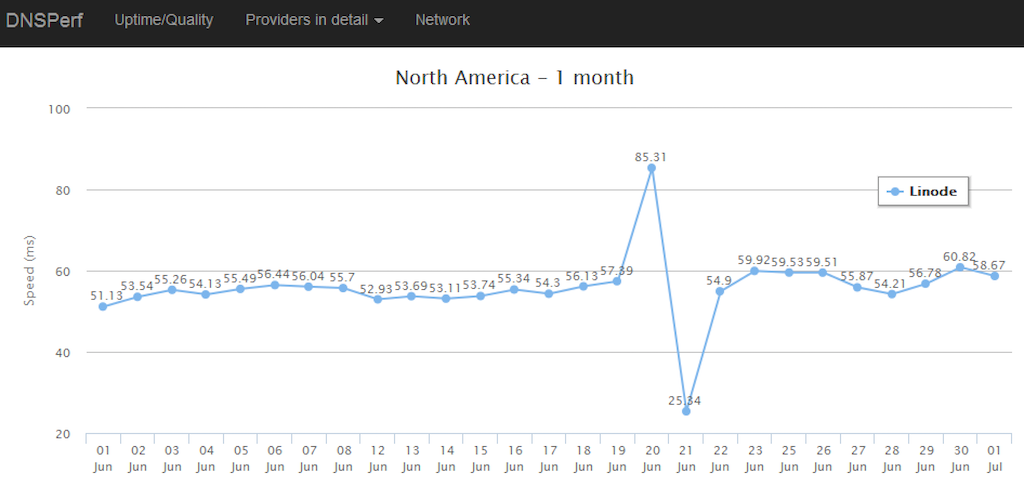The width and height of the screenshot is (1024, 486).
Task: Click the Linode legend line marker icon
Action: [895, 191]
